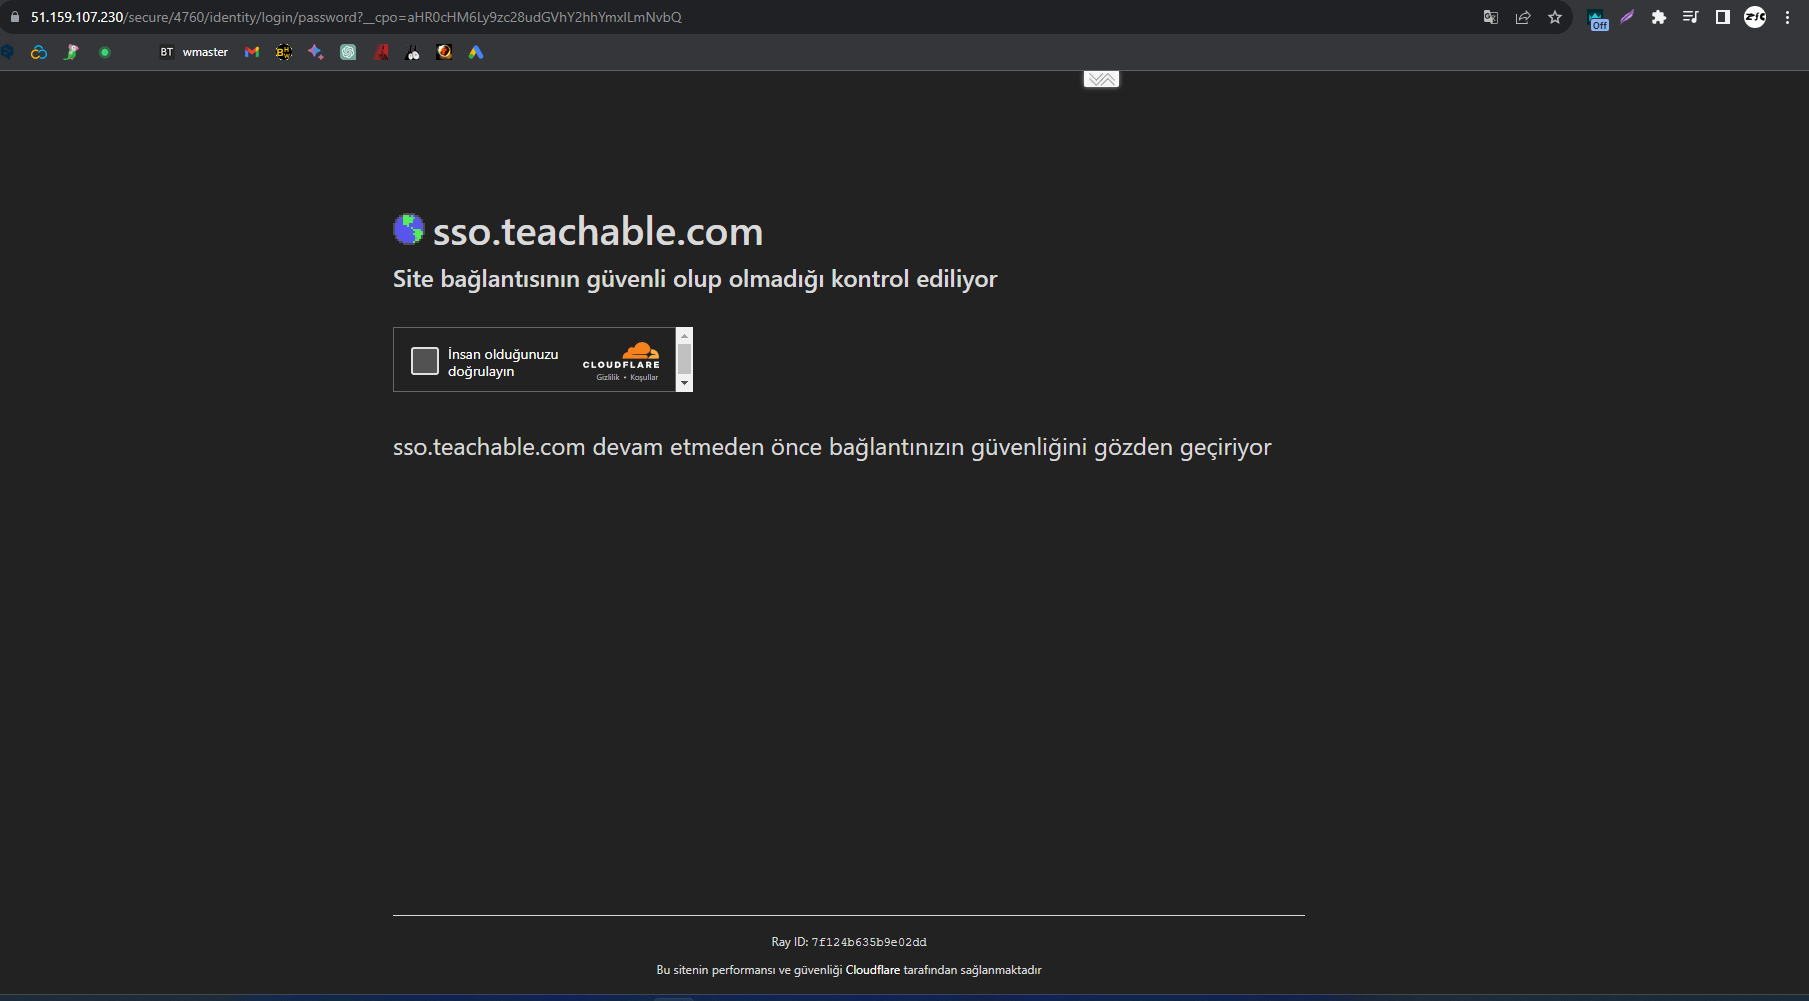Tick the 'İnsan olduğunuzu doğrulayın' checkbox
Viewport: 1809px width, 1001px height.
(x=425, y=361)
